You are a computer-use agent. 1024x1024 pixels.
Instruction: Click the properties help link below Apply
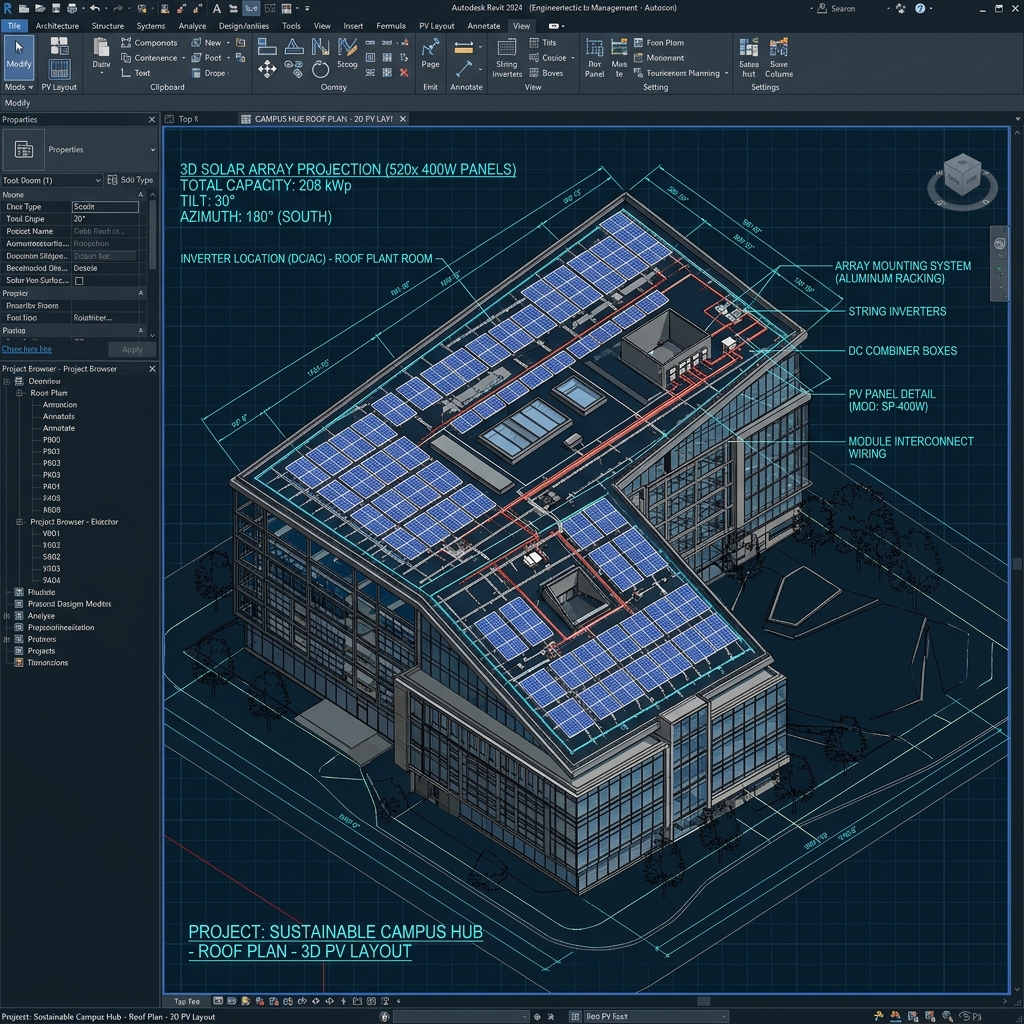tap(27, 349)
